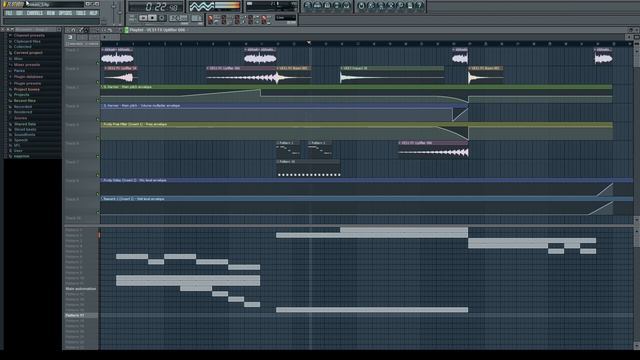This screenshot has height=360, width=640.
Task: Open the Piano Roll shortcut icon
Action: pos(327,6)
